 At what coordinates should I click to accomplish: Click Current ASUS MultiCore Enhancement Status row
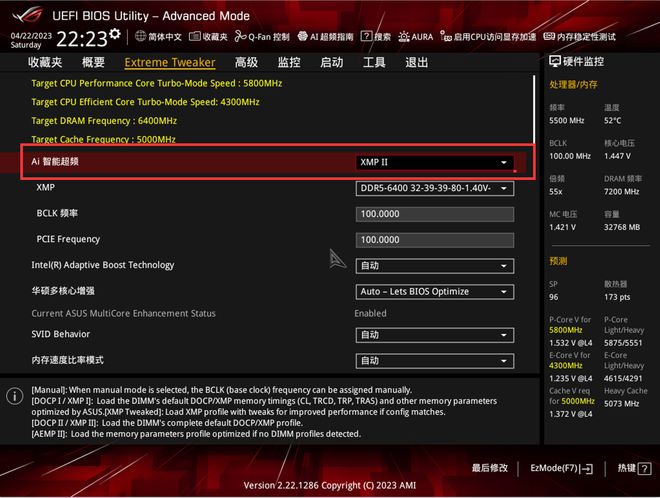coord(269,314)
